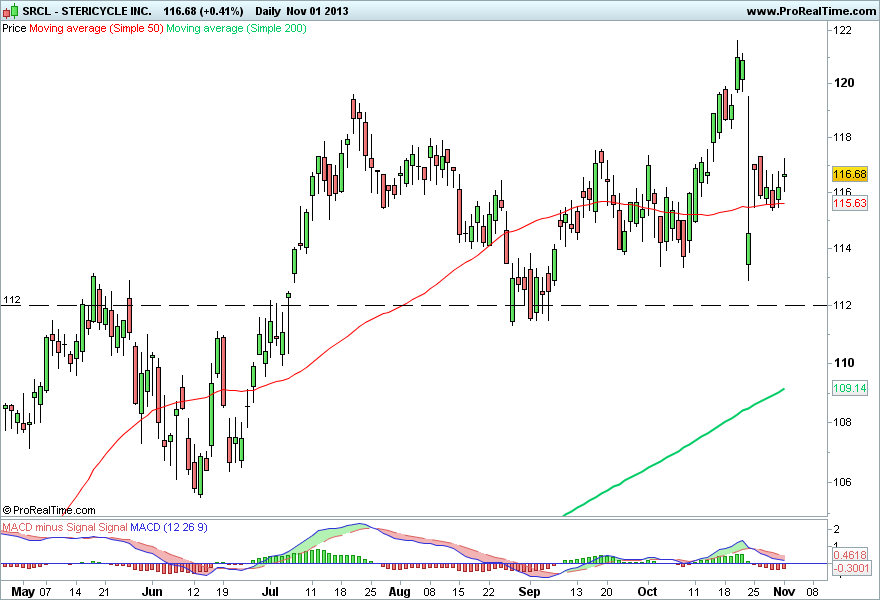Click the 0.4618 MACD value tag
Viewport: 880px width, 600px height.
click(x=851, y=555)
